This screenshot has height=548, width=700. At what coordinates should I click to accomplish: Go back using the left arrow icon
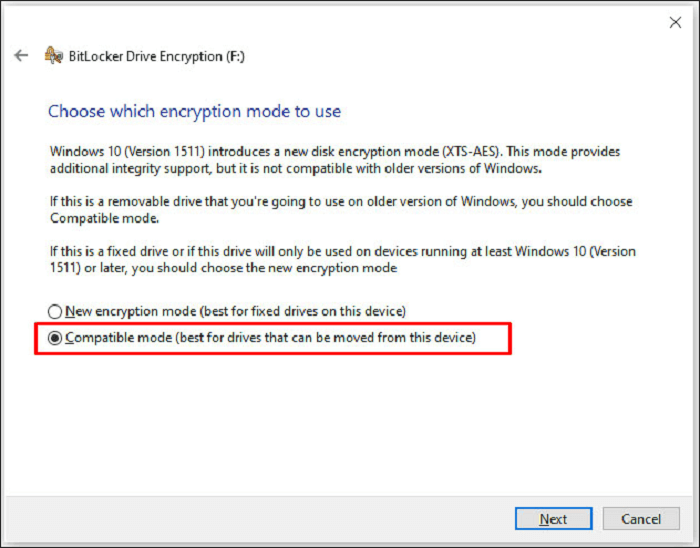[21, 56]
